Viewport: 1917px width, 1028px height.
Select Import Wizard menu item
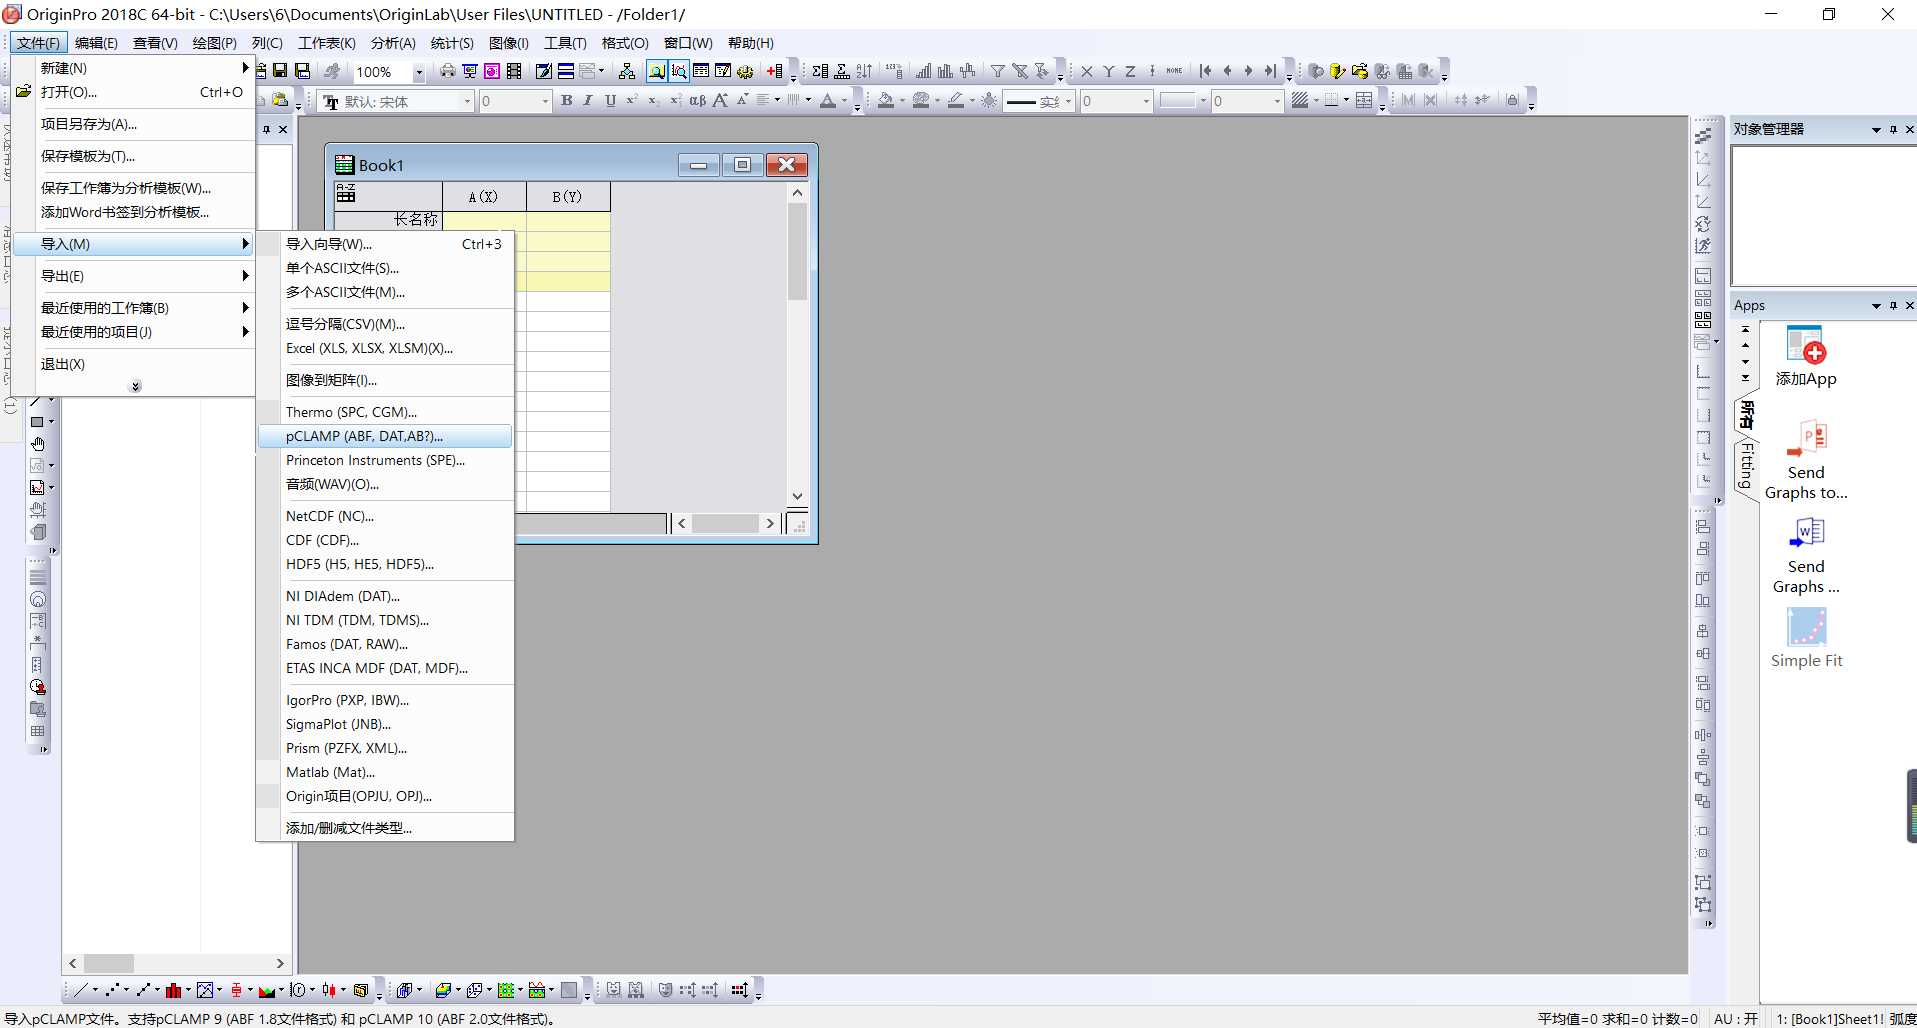[385, 244]
